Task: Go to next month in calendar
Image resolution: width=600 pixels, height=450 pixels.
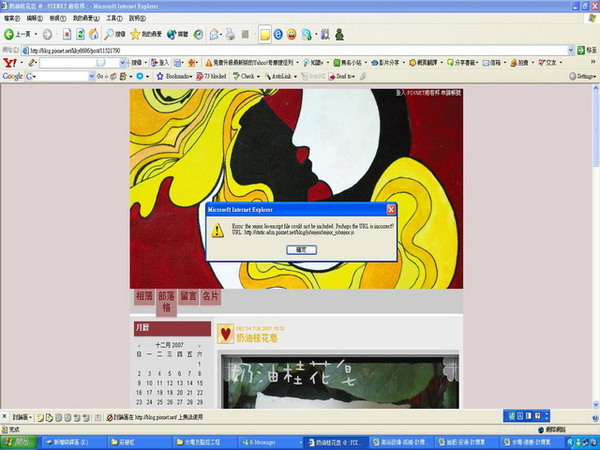Action: 200,345
